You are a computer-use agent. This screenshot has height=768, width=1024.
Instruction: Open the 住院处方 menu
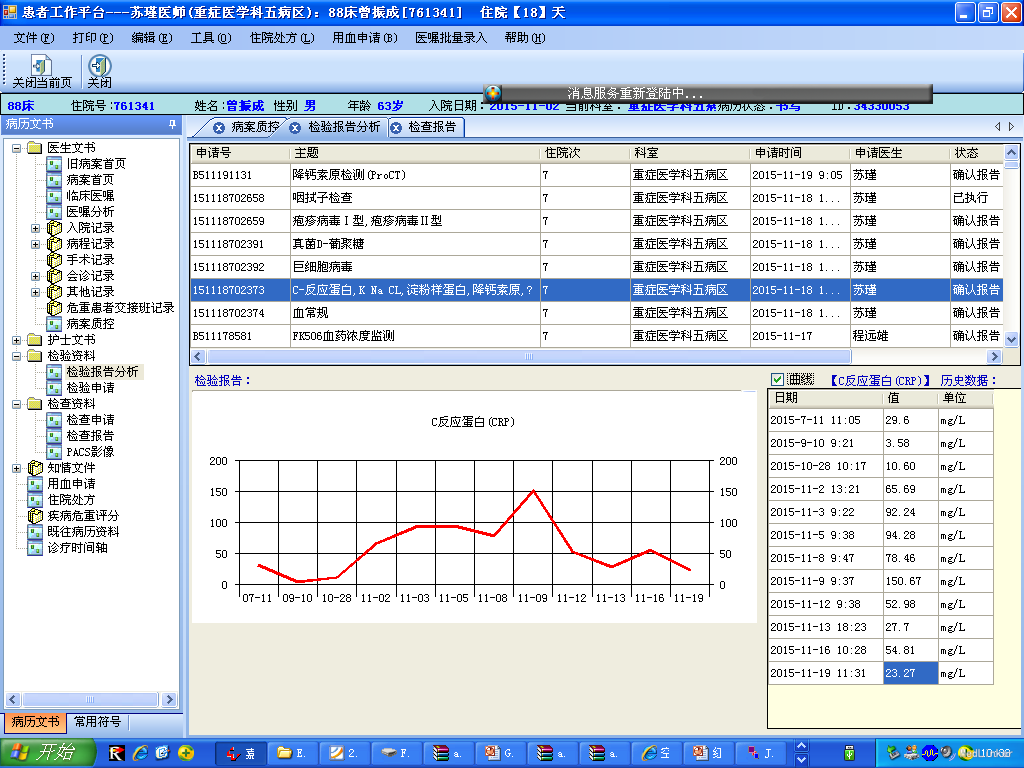281,38
